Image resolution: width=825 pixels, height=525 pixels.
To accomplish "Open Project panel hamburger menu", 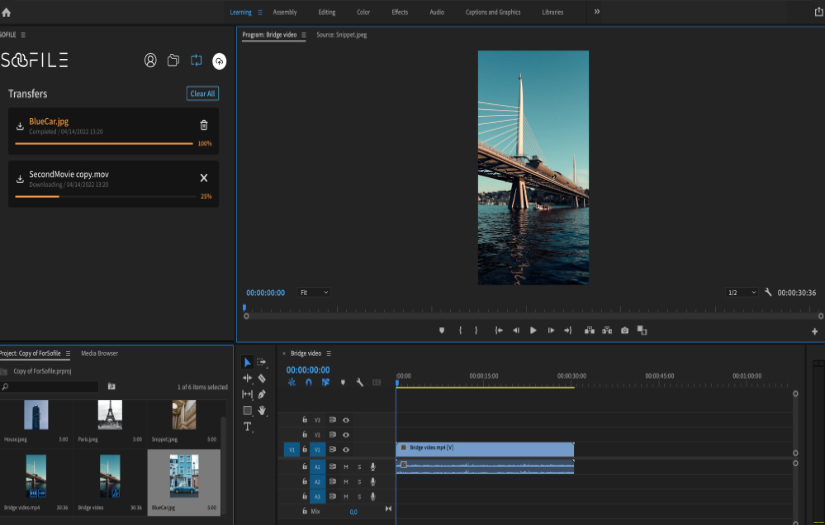I will coord(68,354).
